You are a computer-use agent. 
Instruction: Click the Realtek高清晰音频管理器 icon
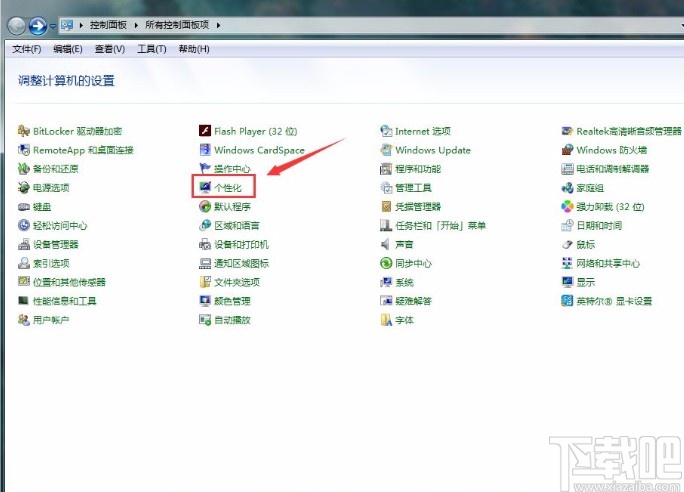(567, 131)
